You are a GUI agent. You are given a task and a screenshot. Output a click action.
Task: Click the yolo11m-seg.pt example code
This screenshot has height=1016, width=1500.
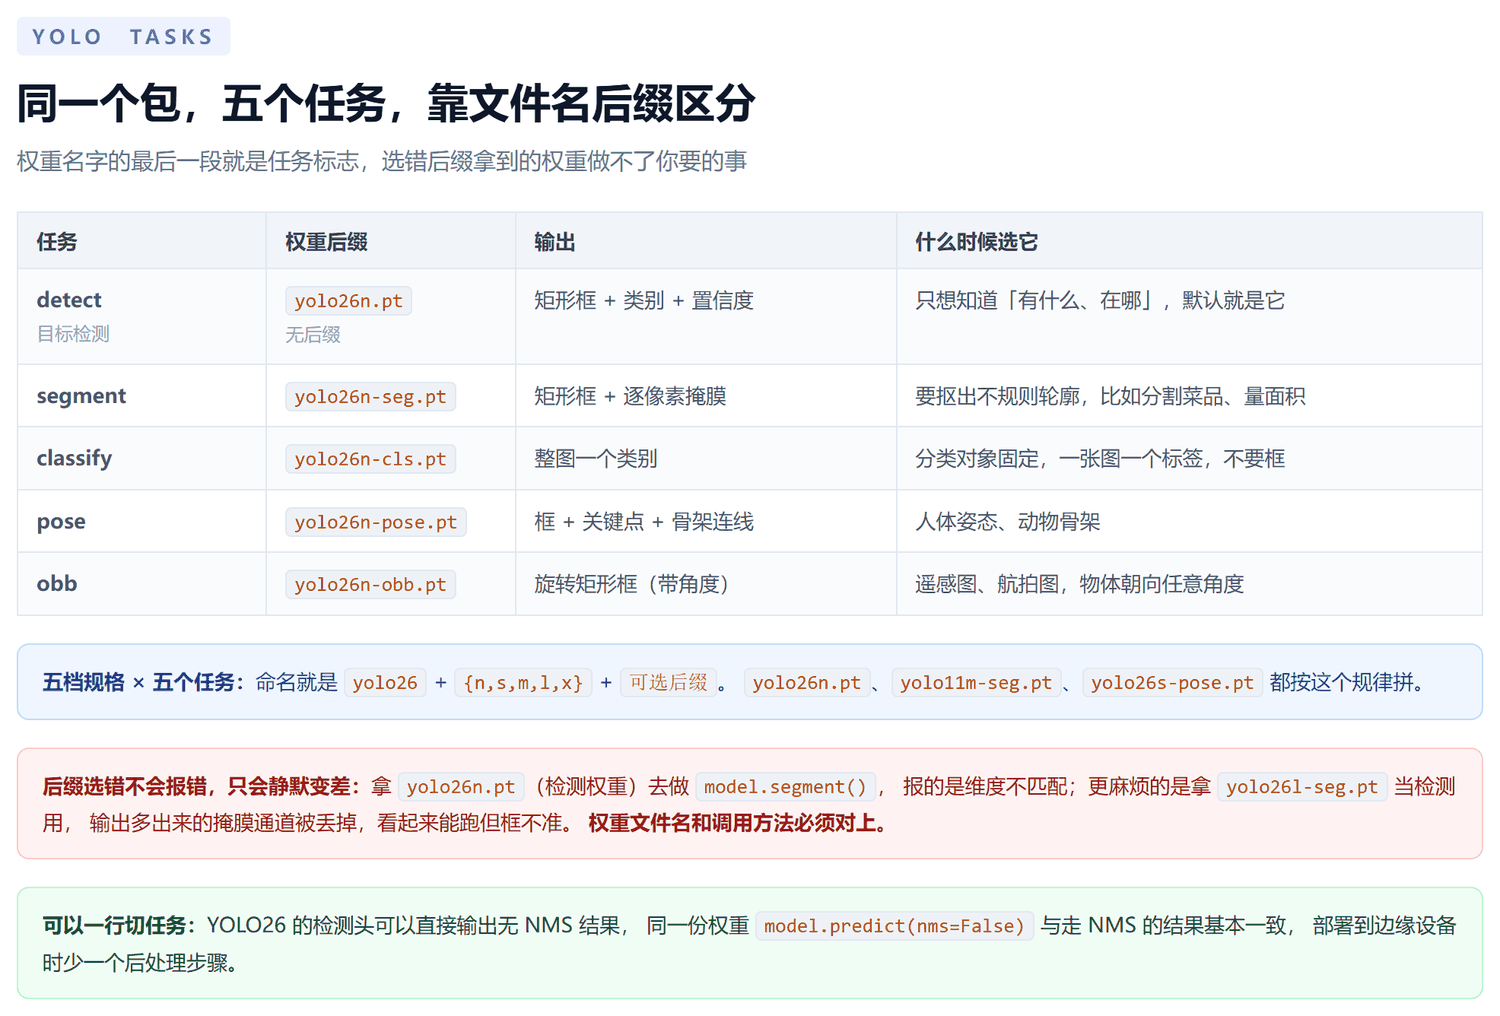(x=976, y=683)
